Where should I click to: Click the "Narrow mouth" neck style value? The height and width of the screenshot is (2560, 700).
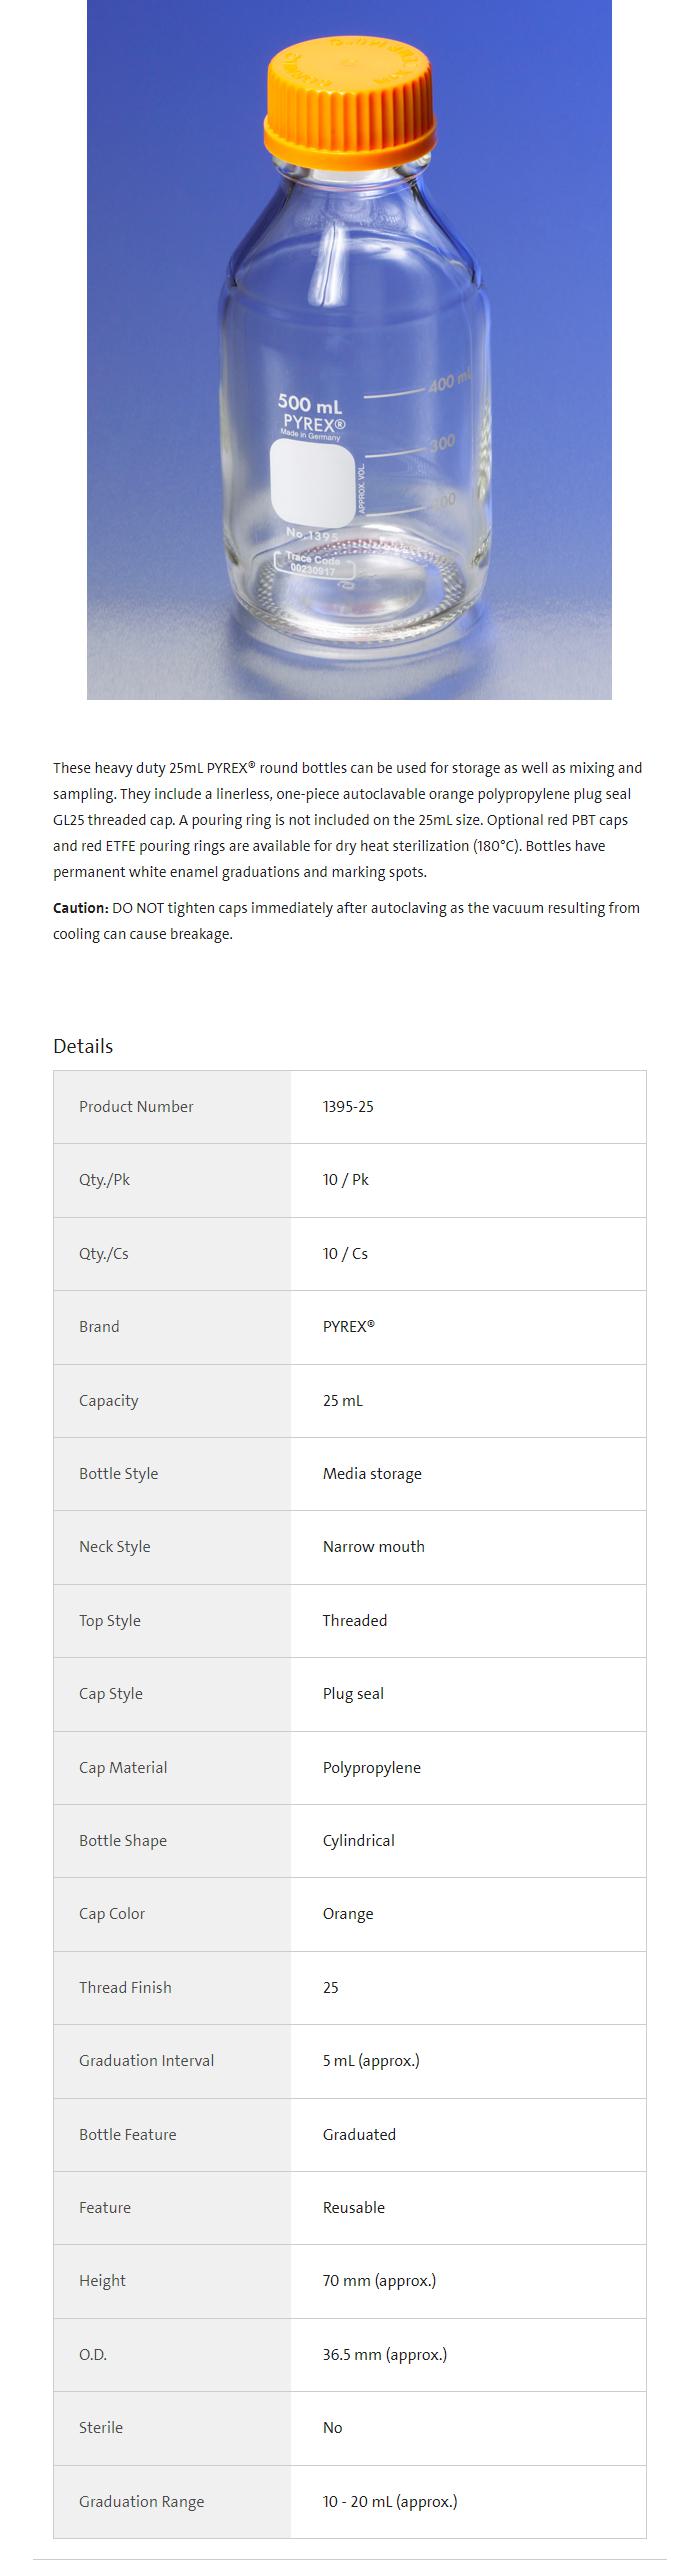coord(373,1546)
